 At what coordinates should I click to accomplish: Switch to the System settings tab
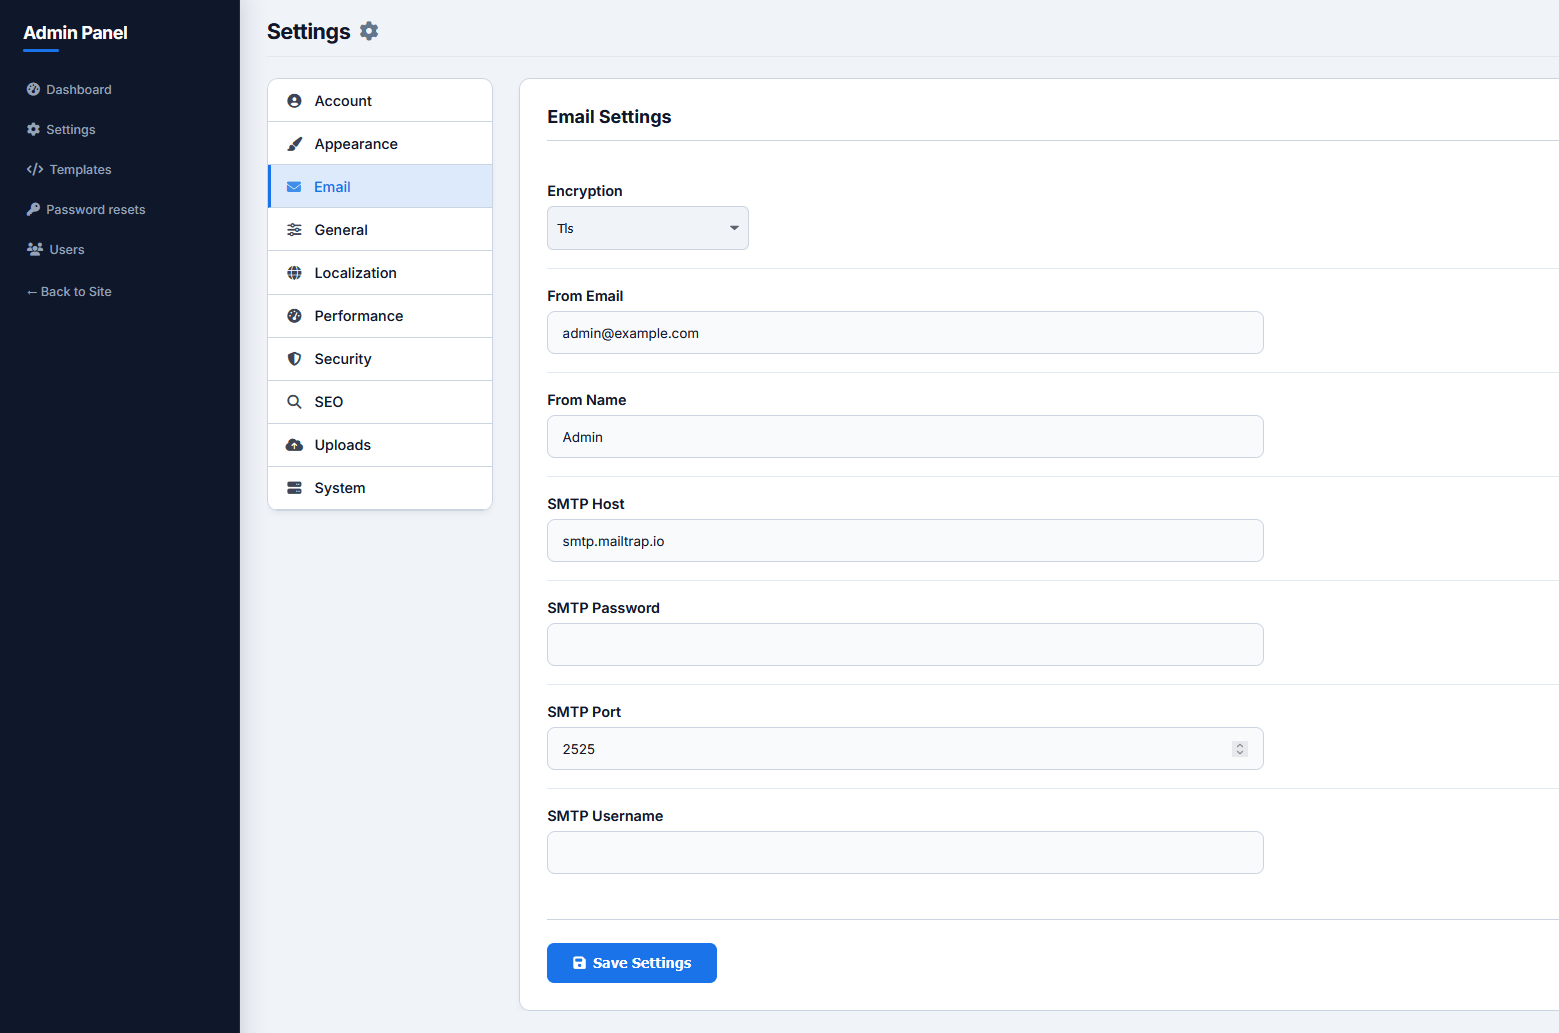(x=380, y=488)
